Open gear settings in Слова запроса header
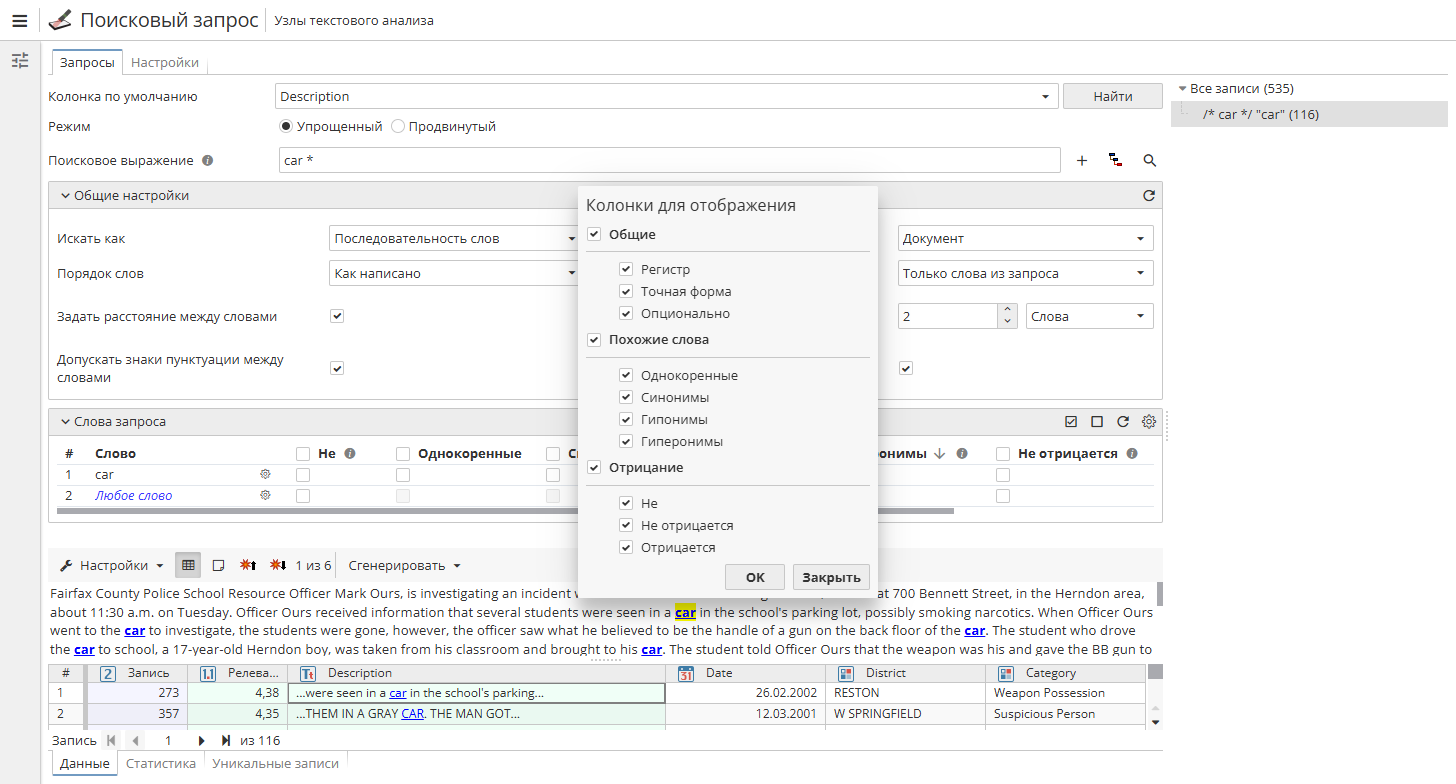 (1149, 422)
